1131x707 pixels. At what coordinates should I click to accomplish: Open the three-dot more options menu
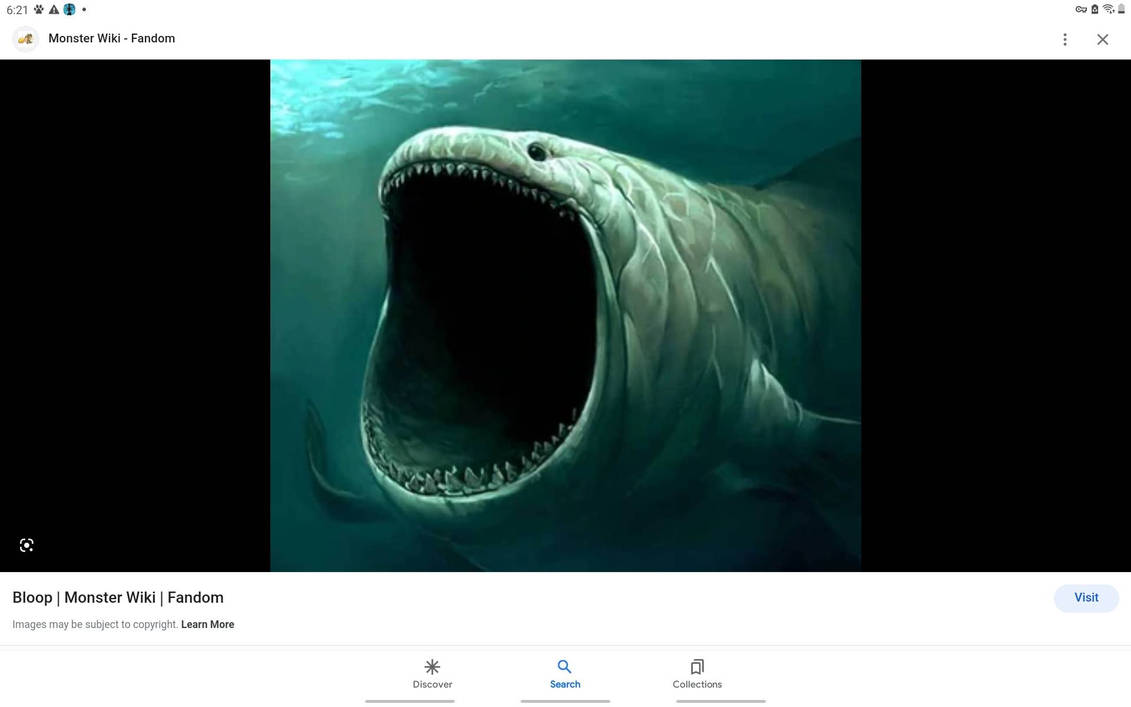tap(1065, 40)
